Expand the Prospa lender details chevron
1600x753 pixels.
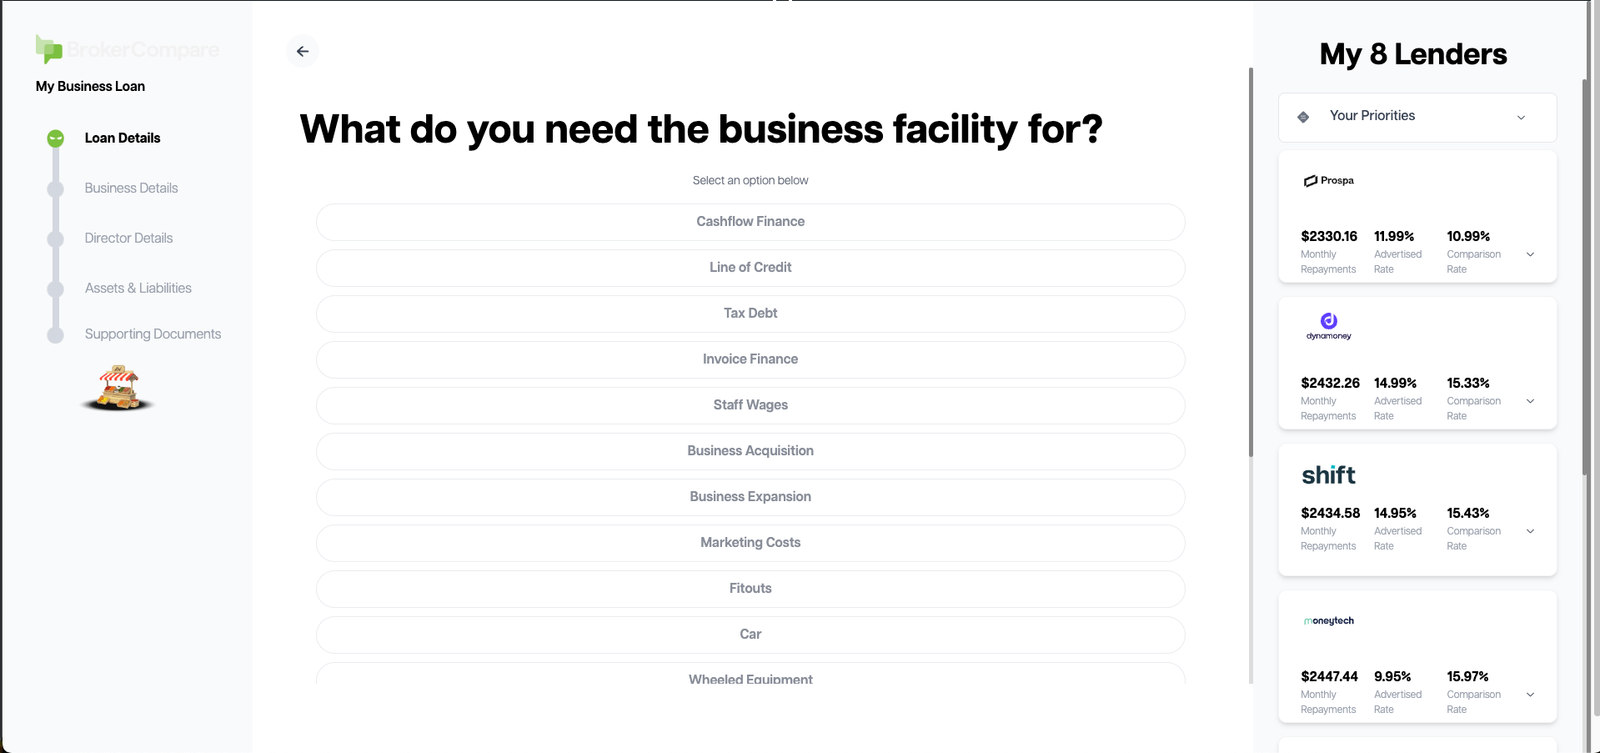tap(1530, 255)
